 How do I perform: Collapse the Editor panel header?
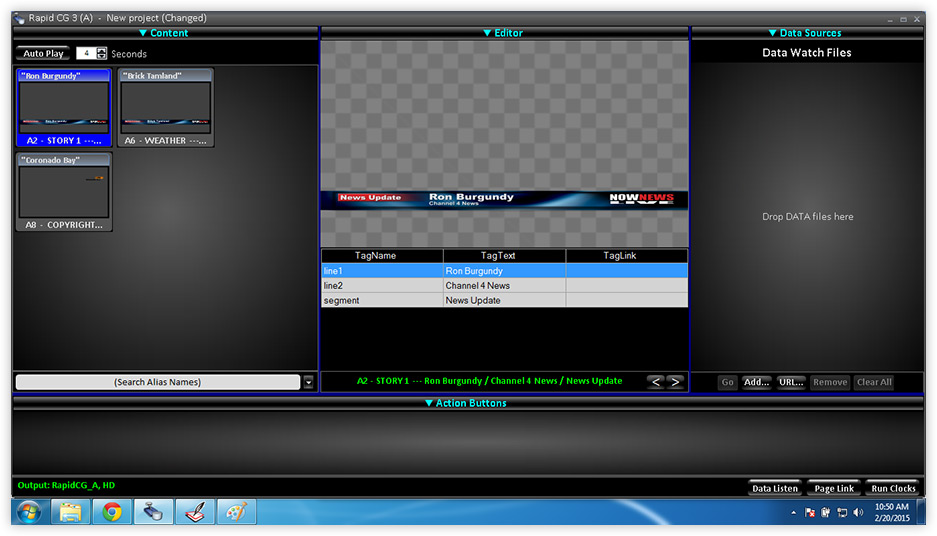pos(503,33)
